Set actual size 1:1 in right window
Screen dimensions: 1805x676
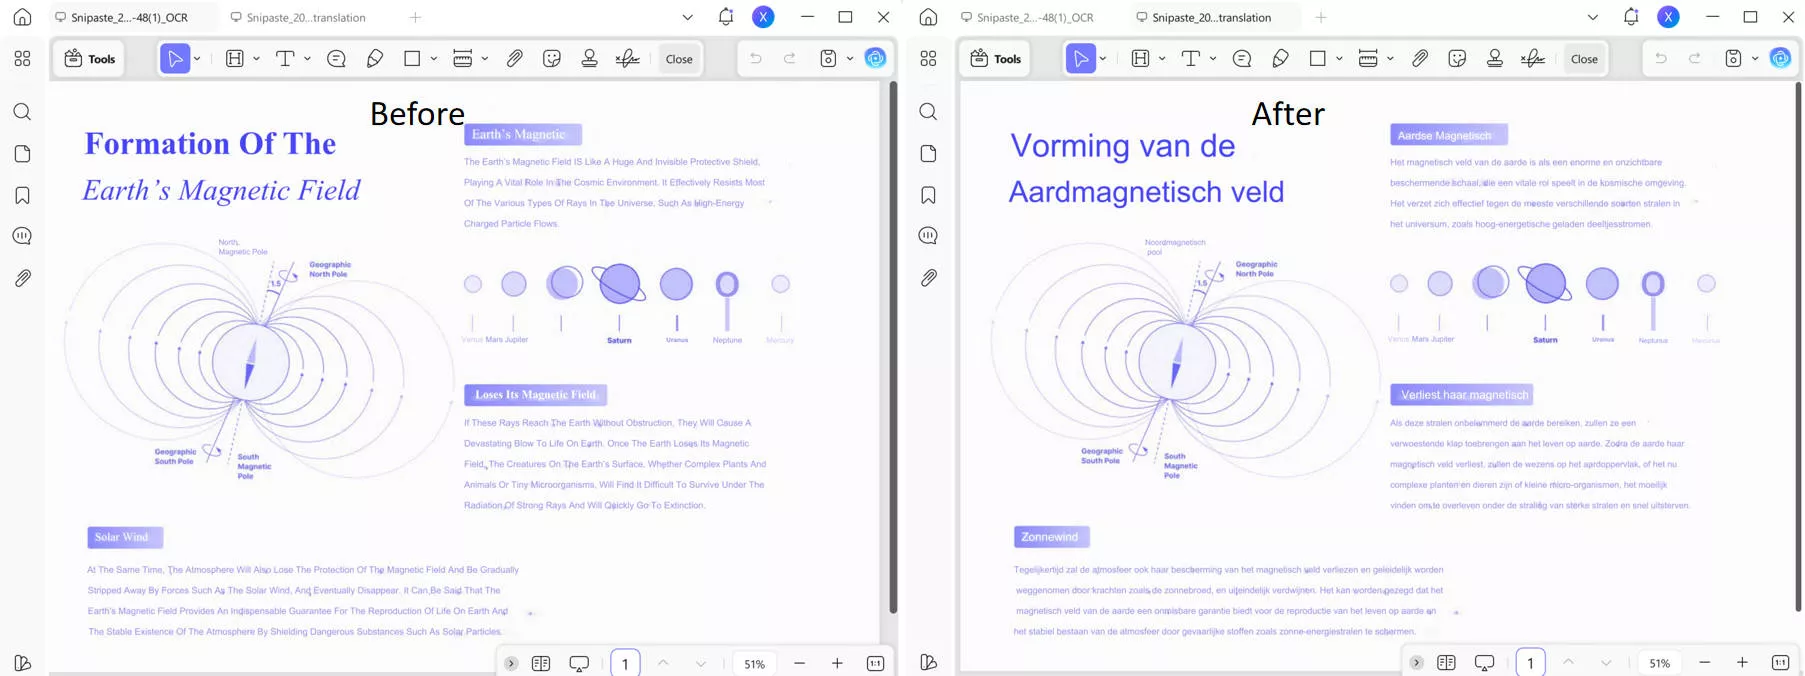pyautogui.click(x=1780, y=663)
